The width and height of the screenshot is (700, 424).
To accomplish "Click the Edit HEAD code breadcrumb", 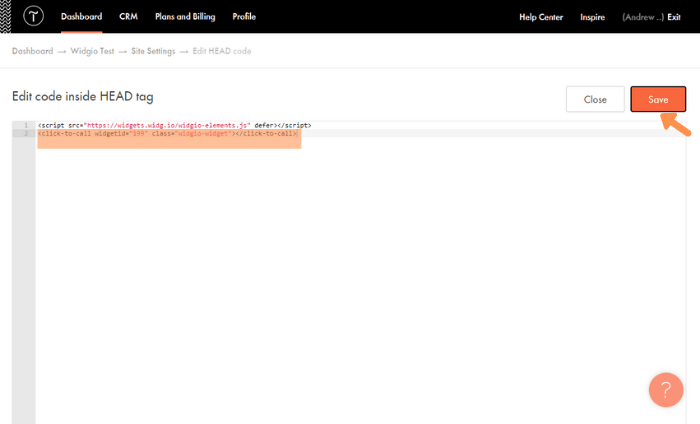I will coord(221,51).
